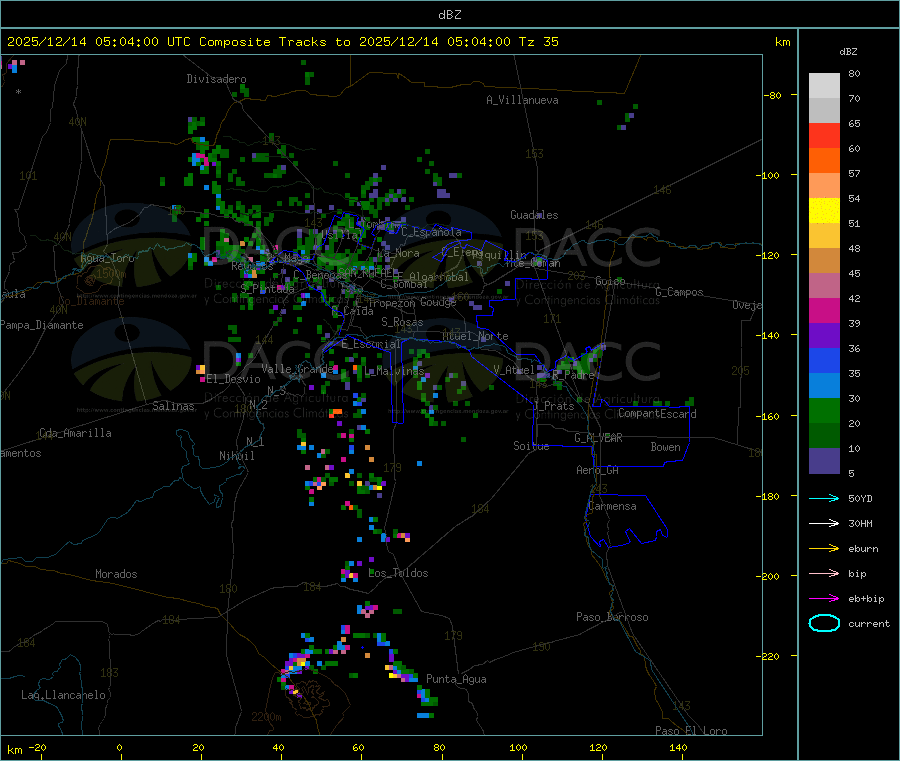Click the Nihuil map label

point(237,456)
